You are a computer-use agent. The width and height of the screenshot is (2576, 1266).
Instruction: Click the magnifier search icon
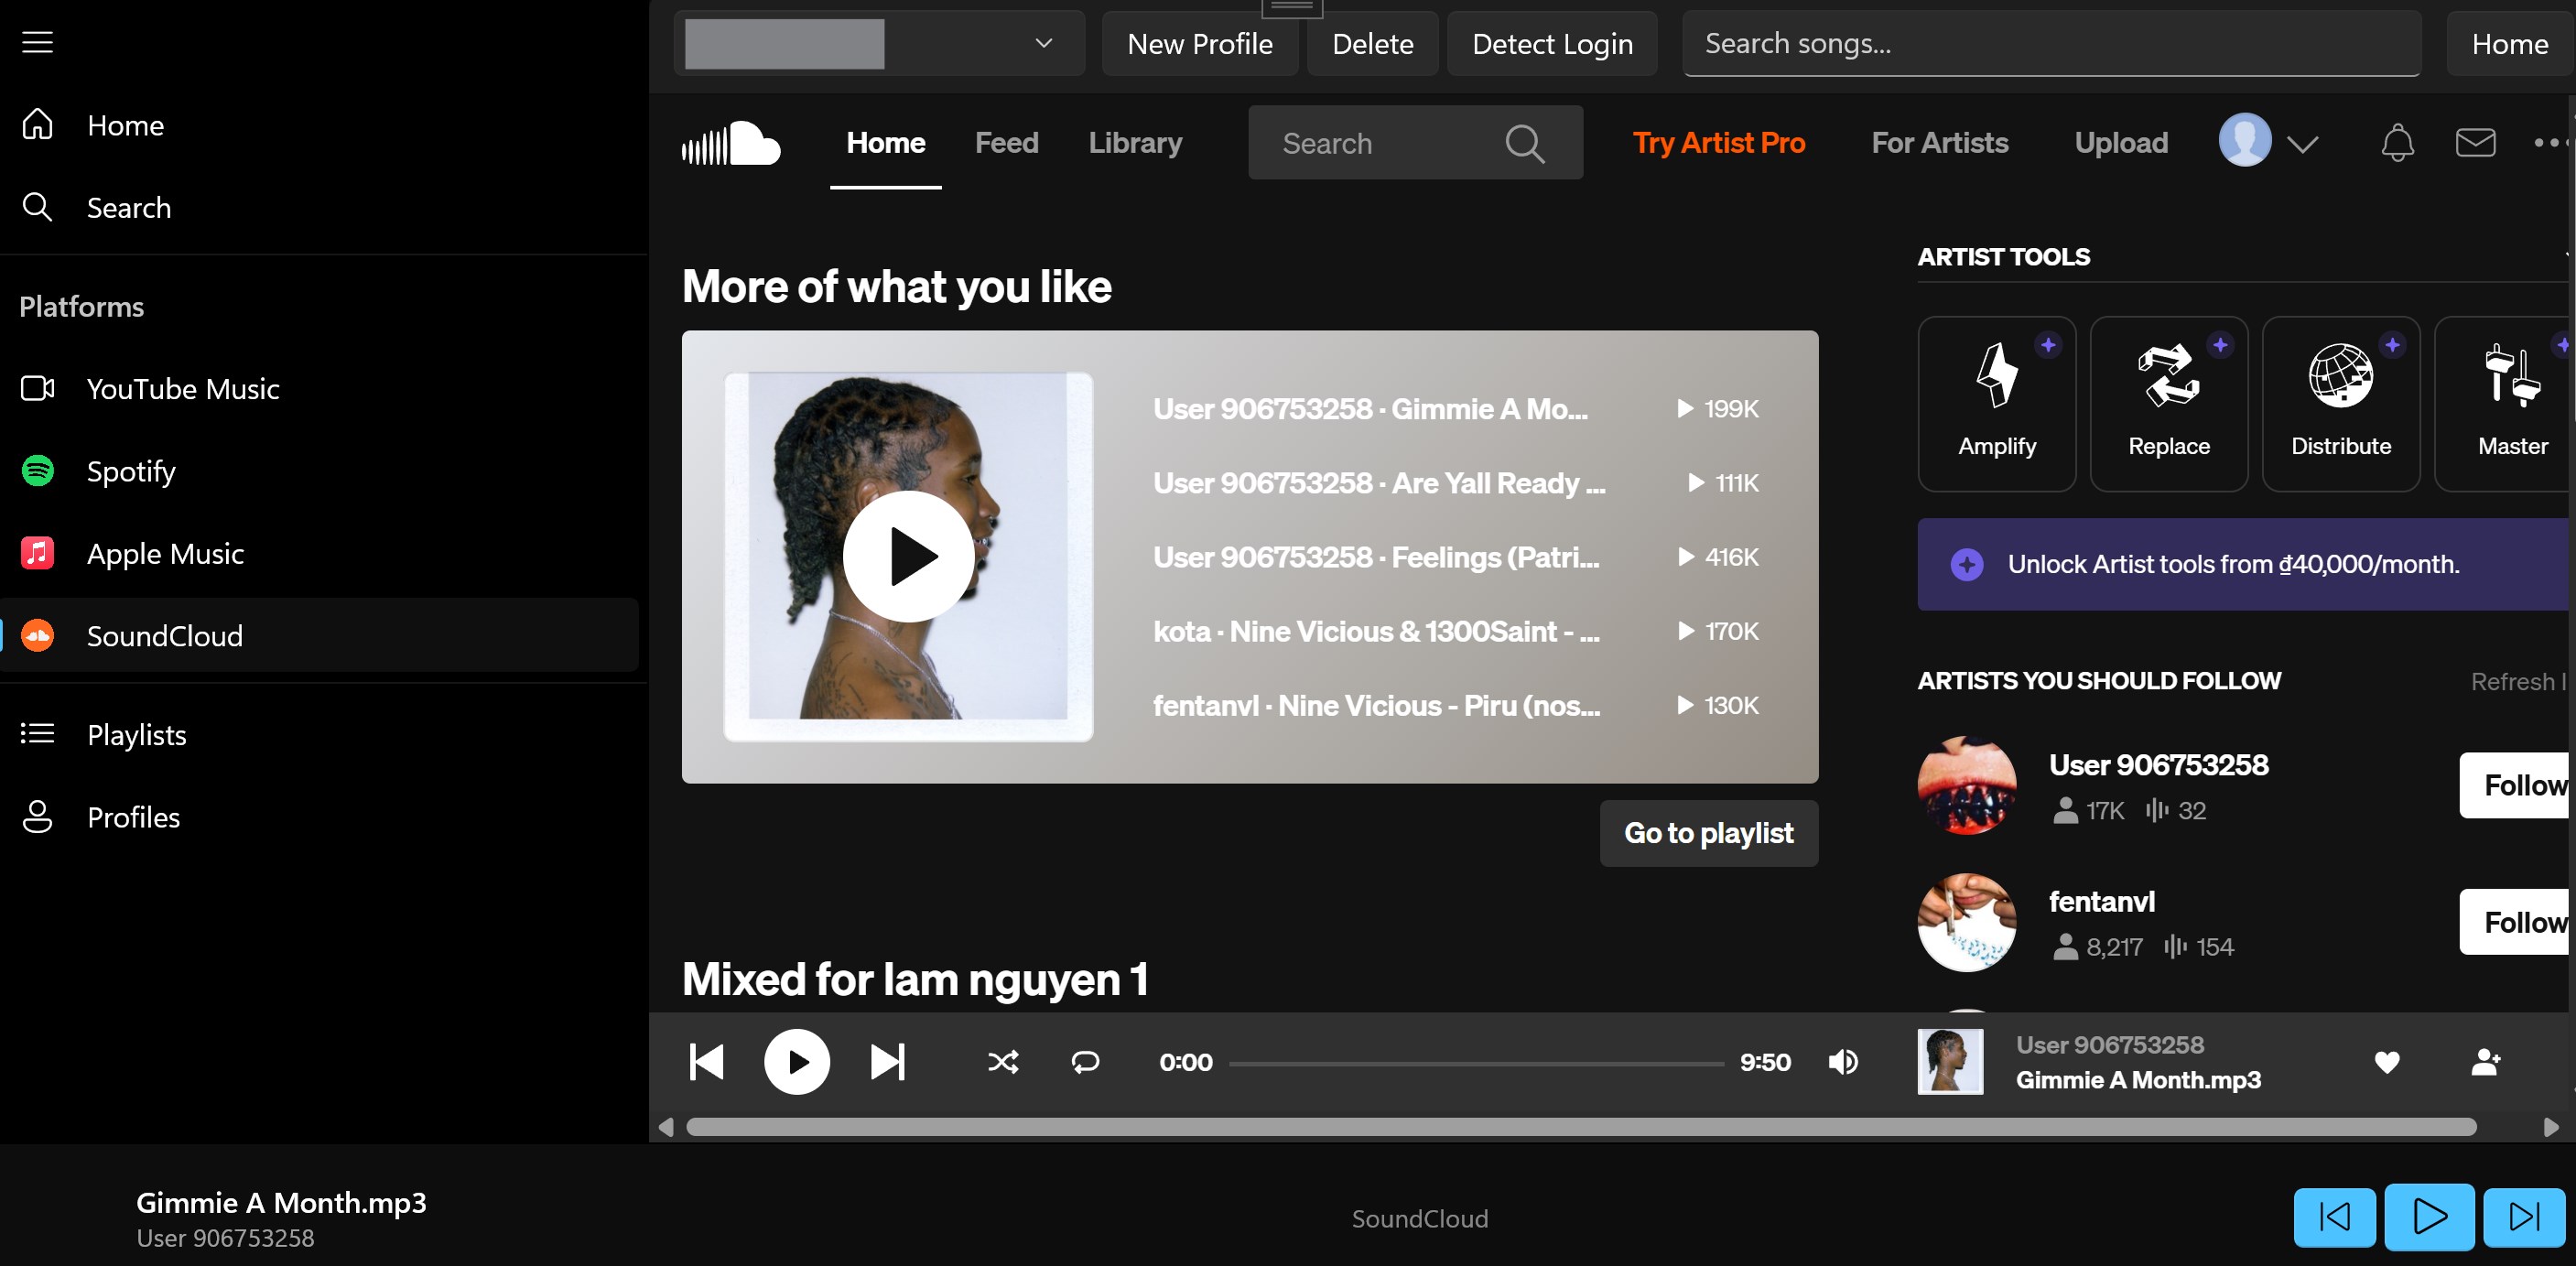coord(1525,143)
